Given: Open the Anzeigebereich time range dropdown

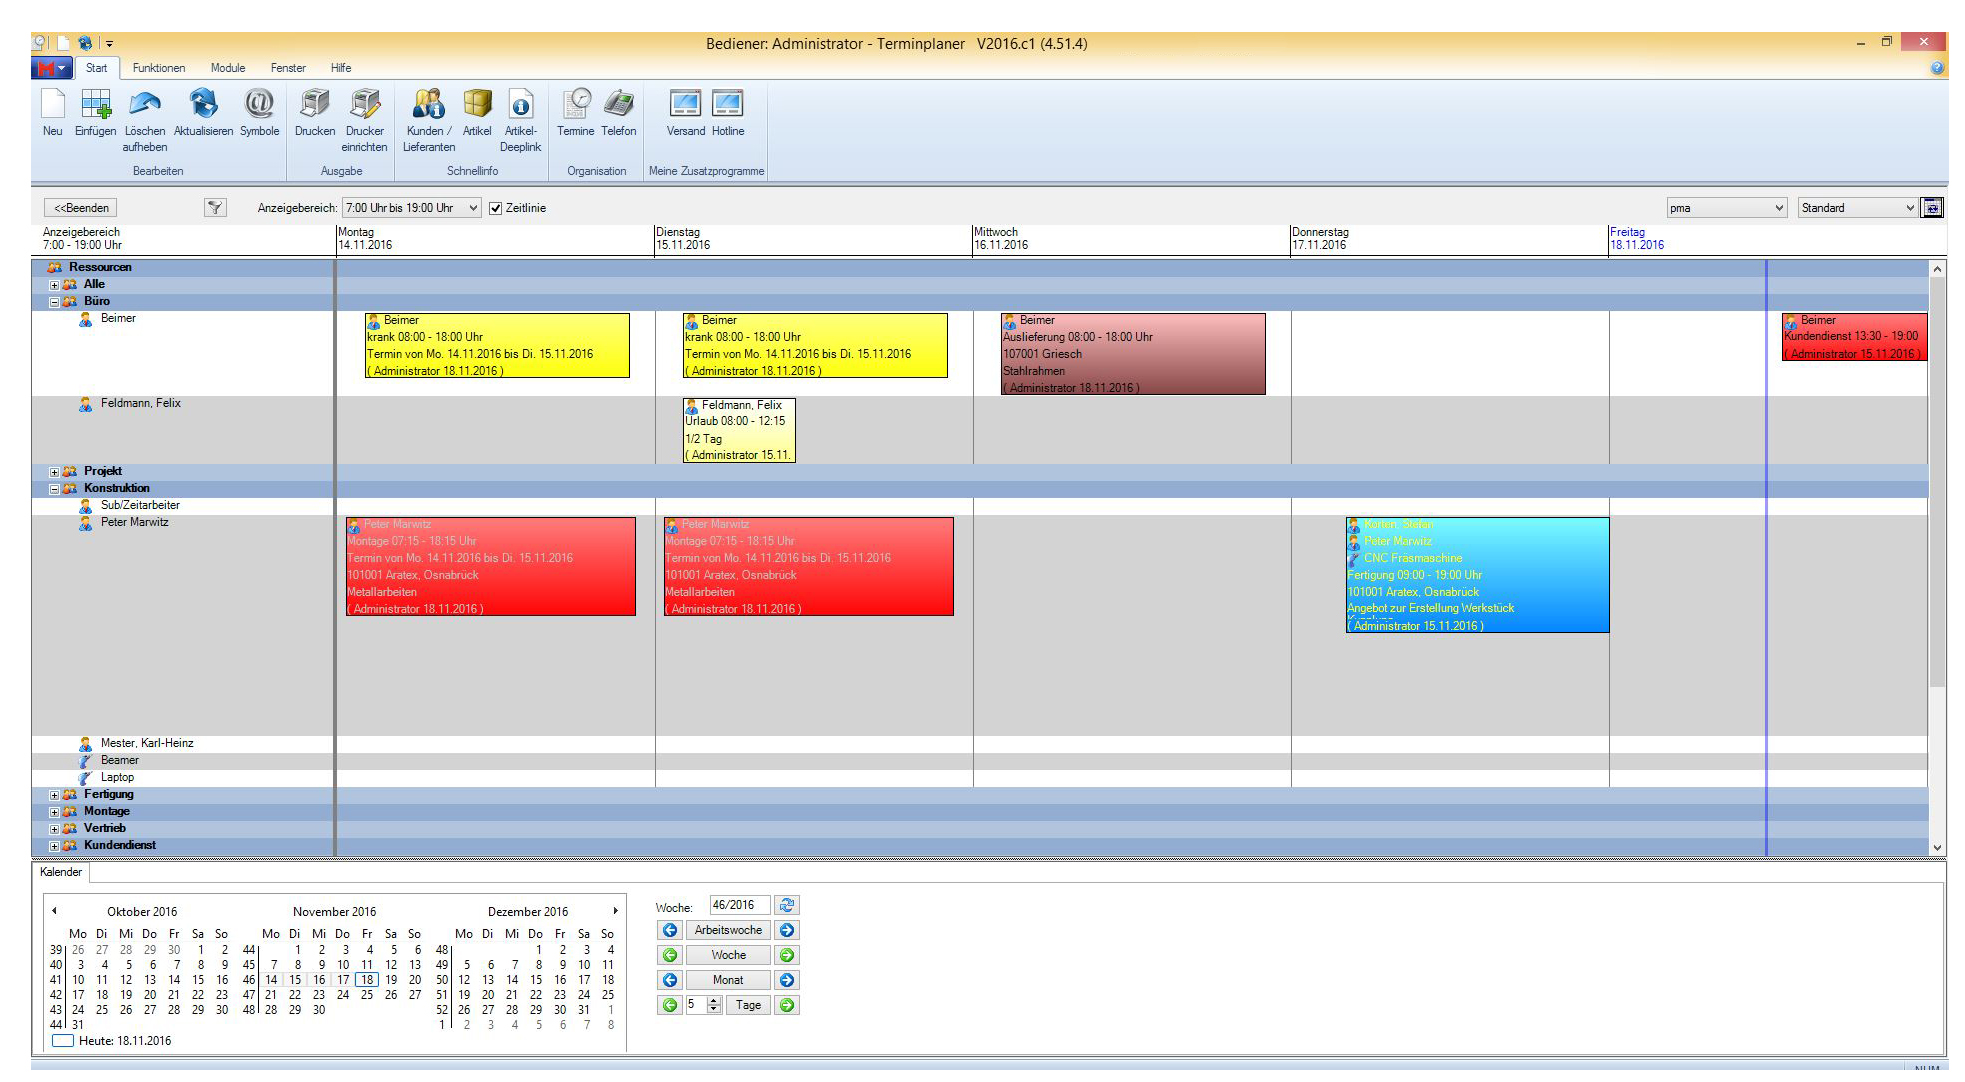Looking at the screenshot, I should click(473, 208).
